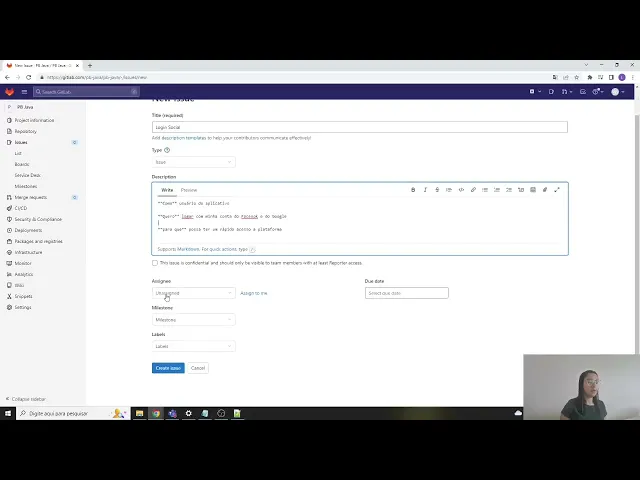Open the Windows Start menu
The image size is (640, 480).
tap(8, 413)
